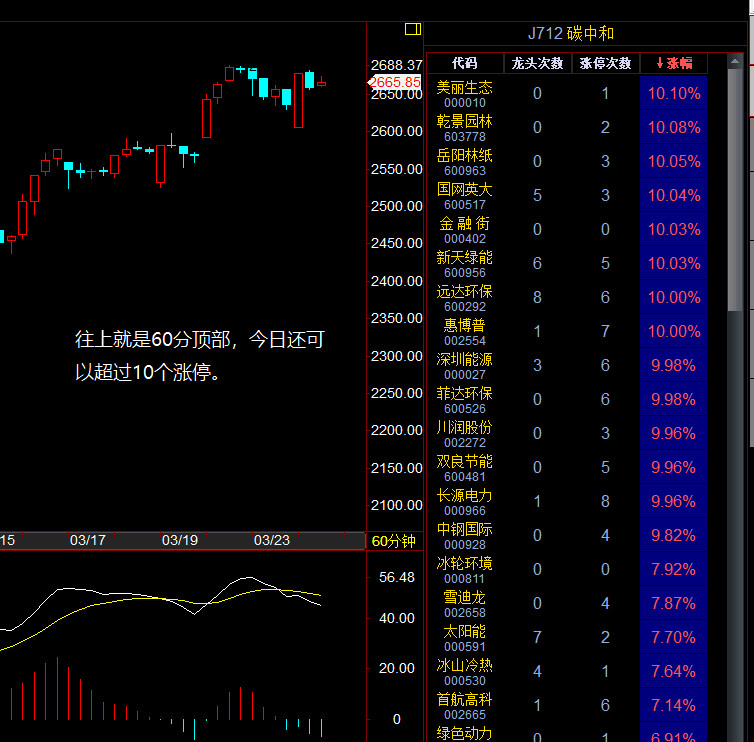This screenshot has height=742, width=754.
Task: Click the 龙头次数 value 8 for 远达环保
Action: 537,297
